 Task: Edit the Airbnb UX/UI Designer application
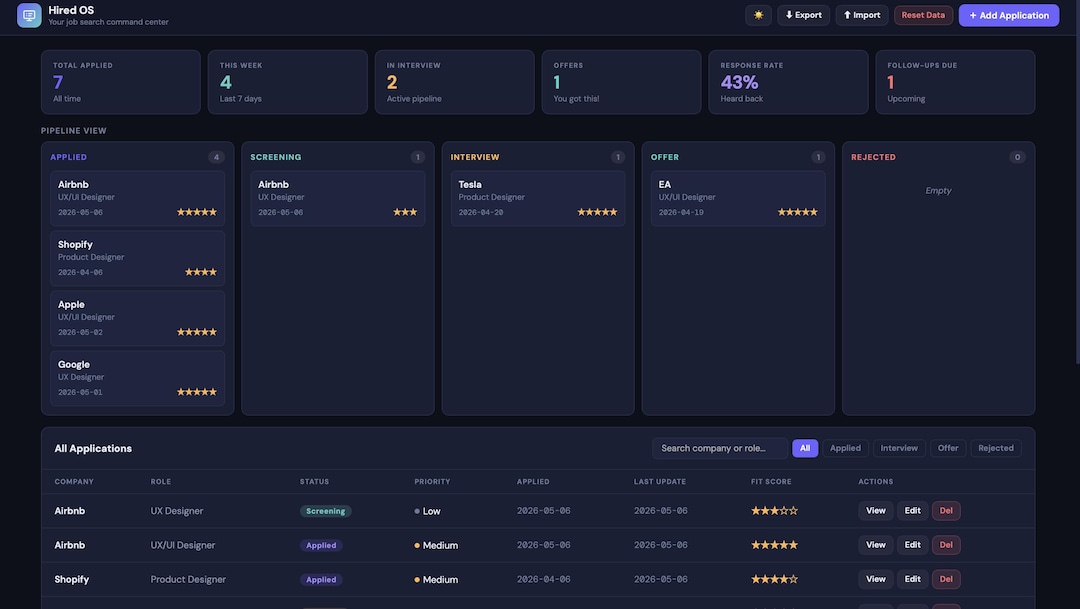tap(912, 545)
